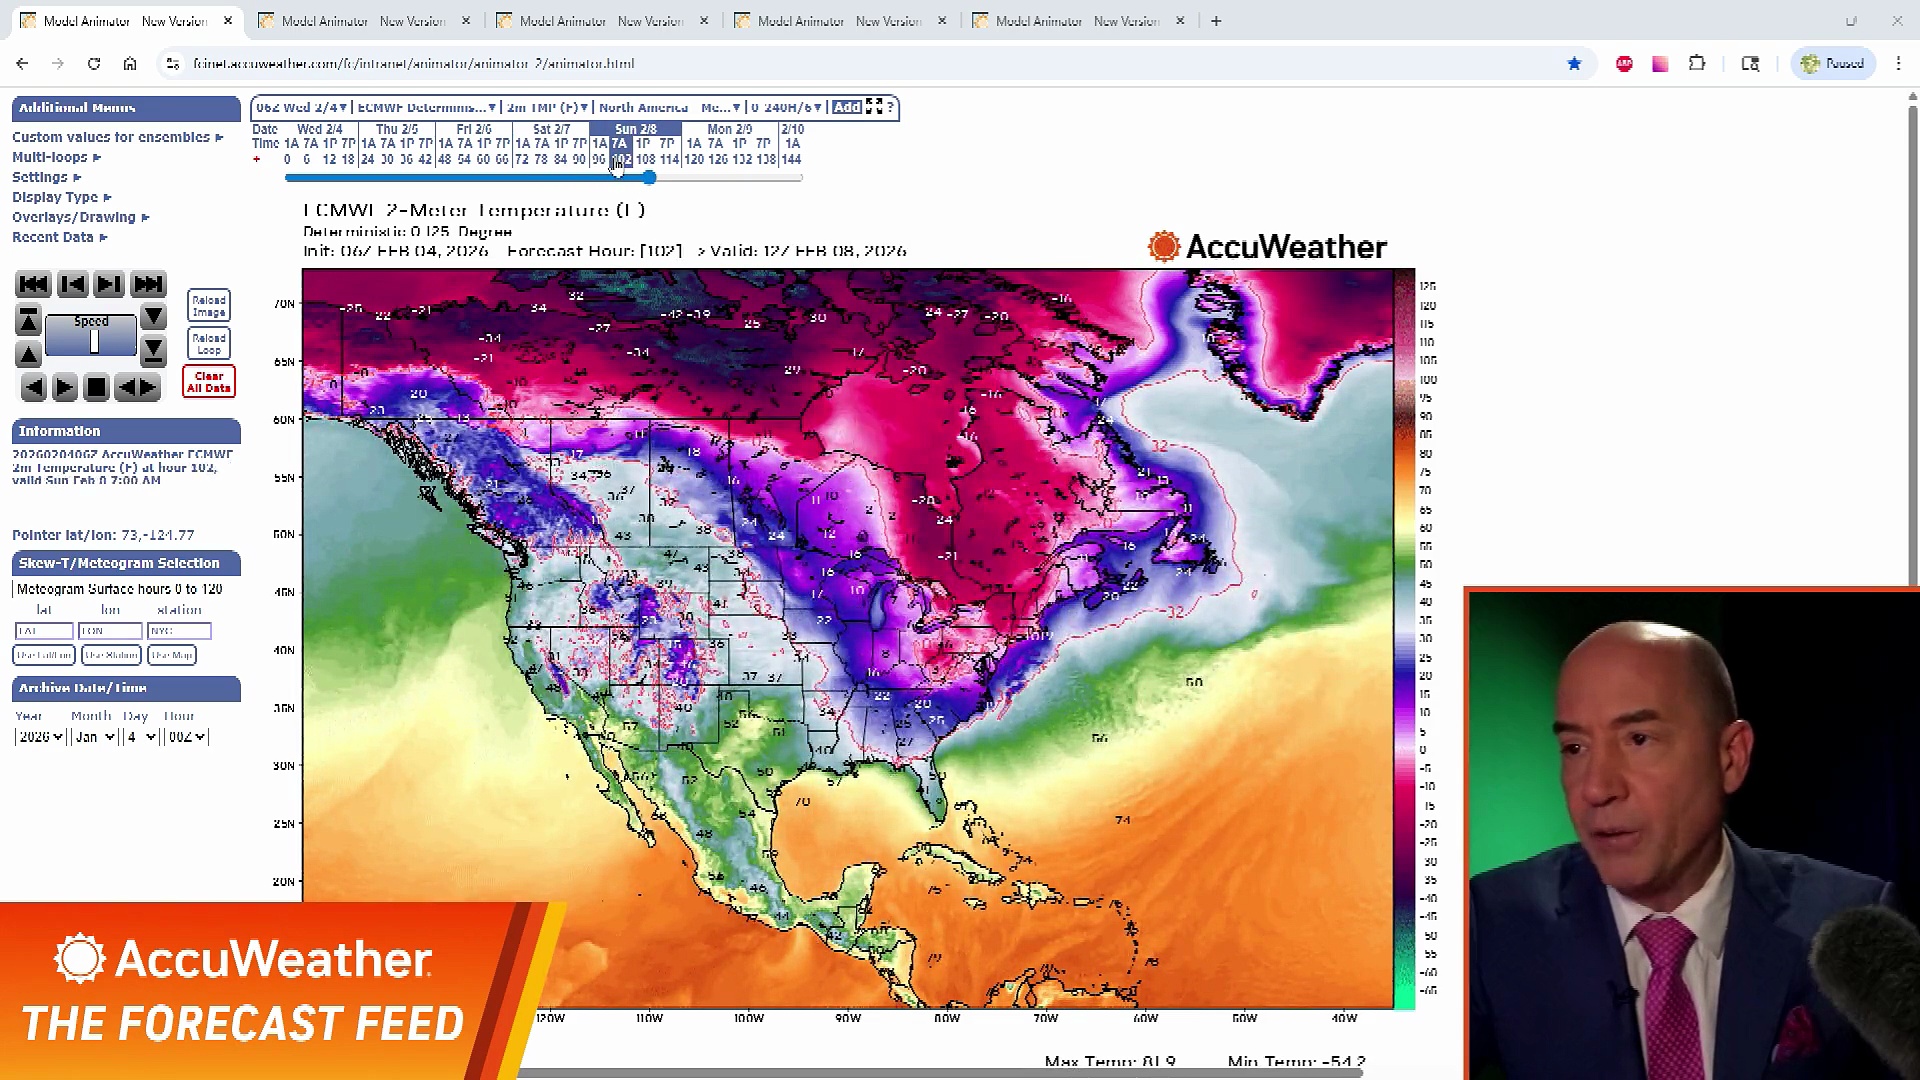Expand Custom values for ensembles menu

(117, 138)
